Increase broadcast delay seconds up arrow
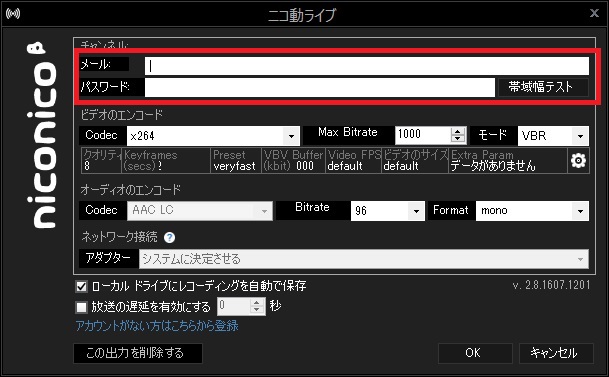The image size is (609, 377). (x=256, y=302)
